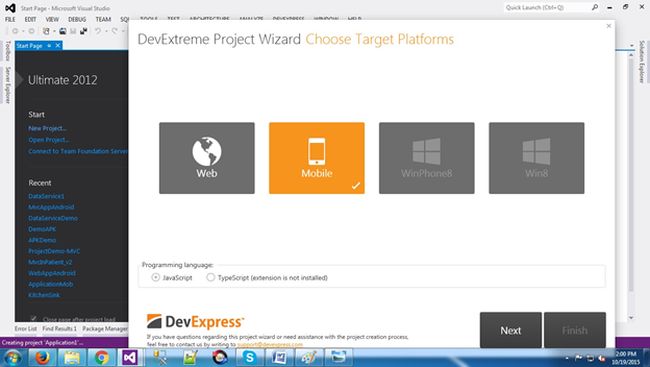Viewport: 650px width, 367px height.
Task: Open the New Project toolbar dropdown arrow
Action: click(x=54, y=32)
